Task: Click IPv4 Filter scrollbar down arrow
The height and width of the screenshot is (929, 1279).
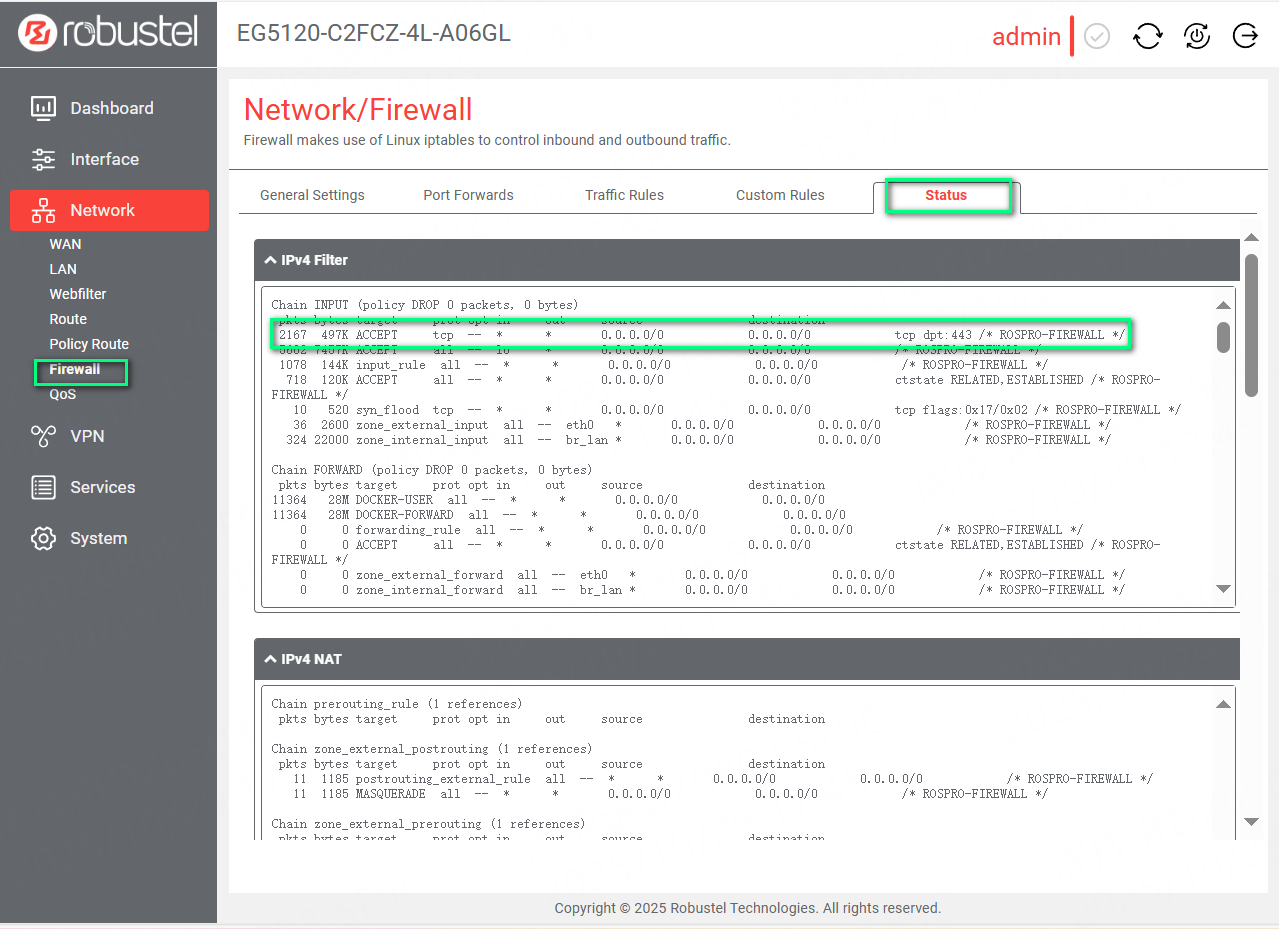Action: click(1223, 589)
